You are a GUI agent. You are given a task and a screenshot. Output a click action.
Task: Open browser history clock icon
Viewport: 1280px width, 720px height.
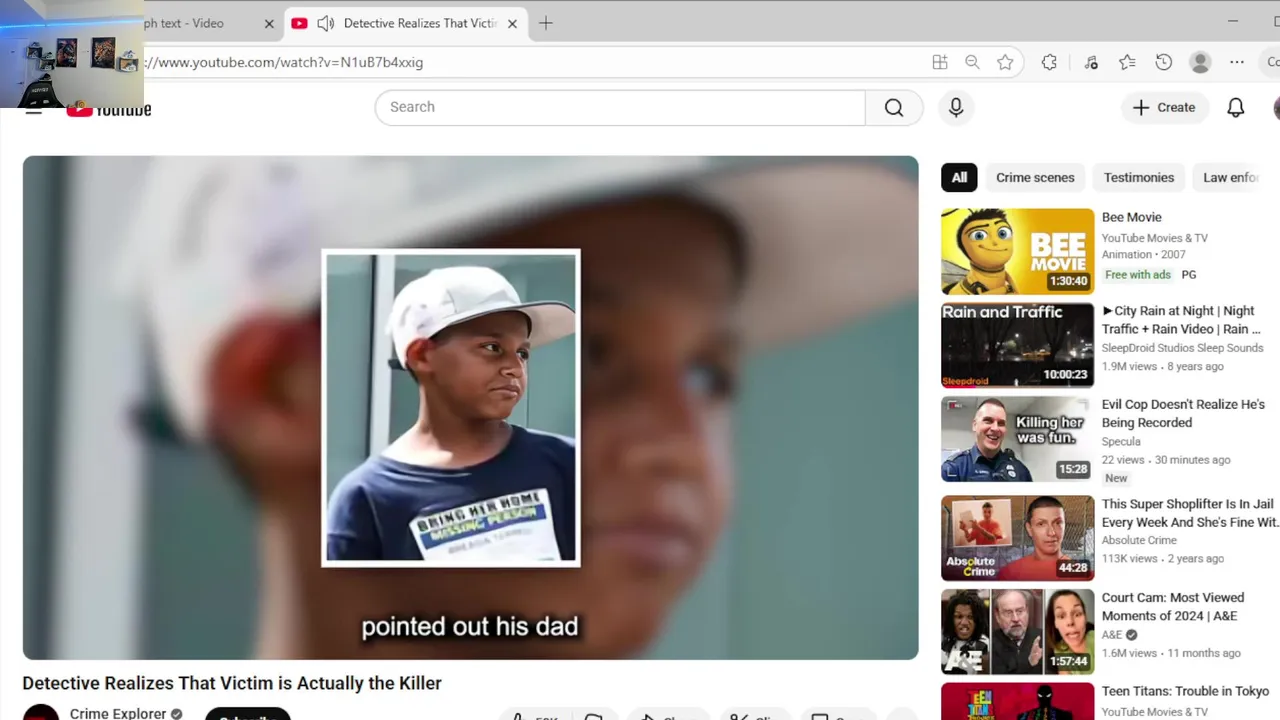(1164, 62)
